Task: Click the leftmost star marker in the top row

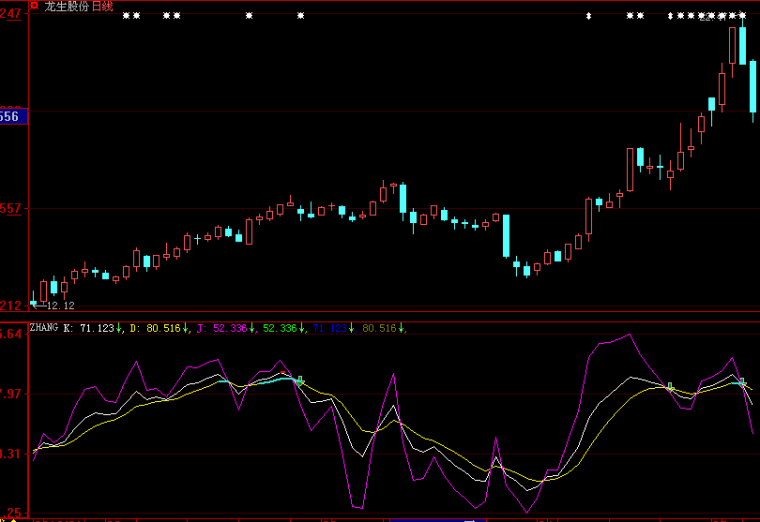Action: coord(126,16)
